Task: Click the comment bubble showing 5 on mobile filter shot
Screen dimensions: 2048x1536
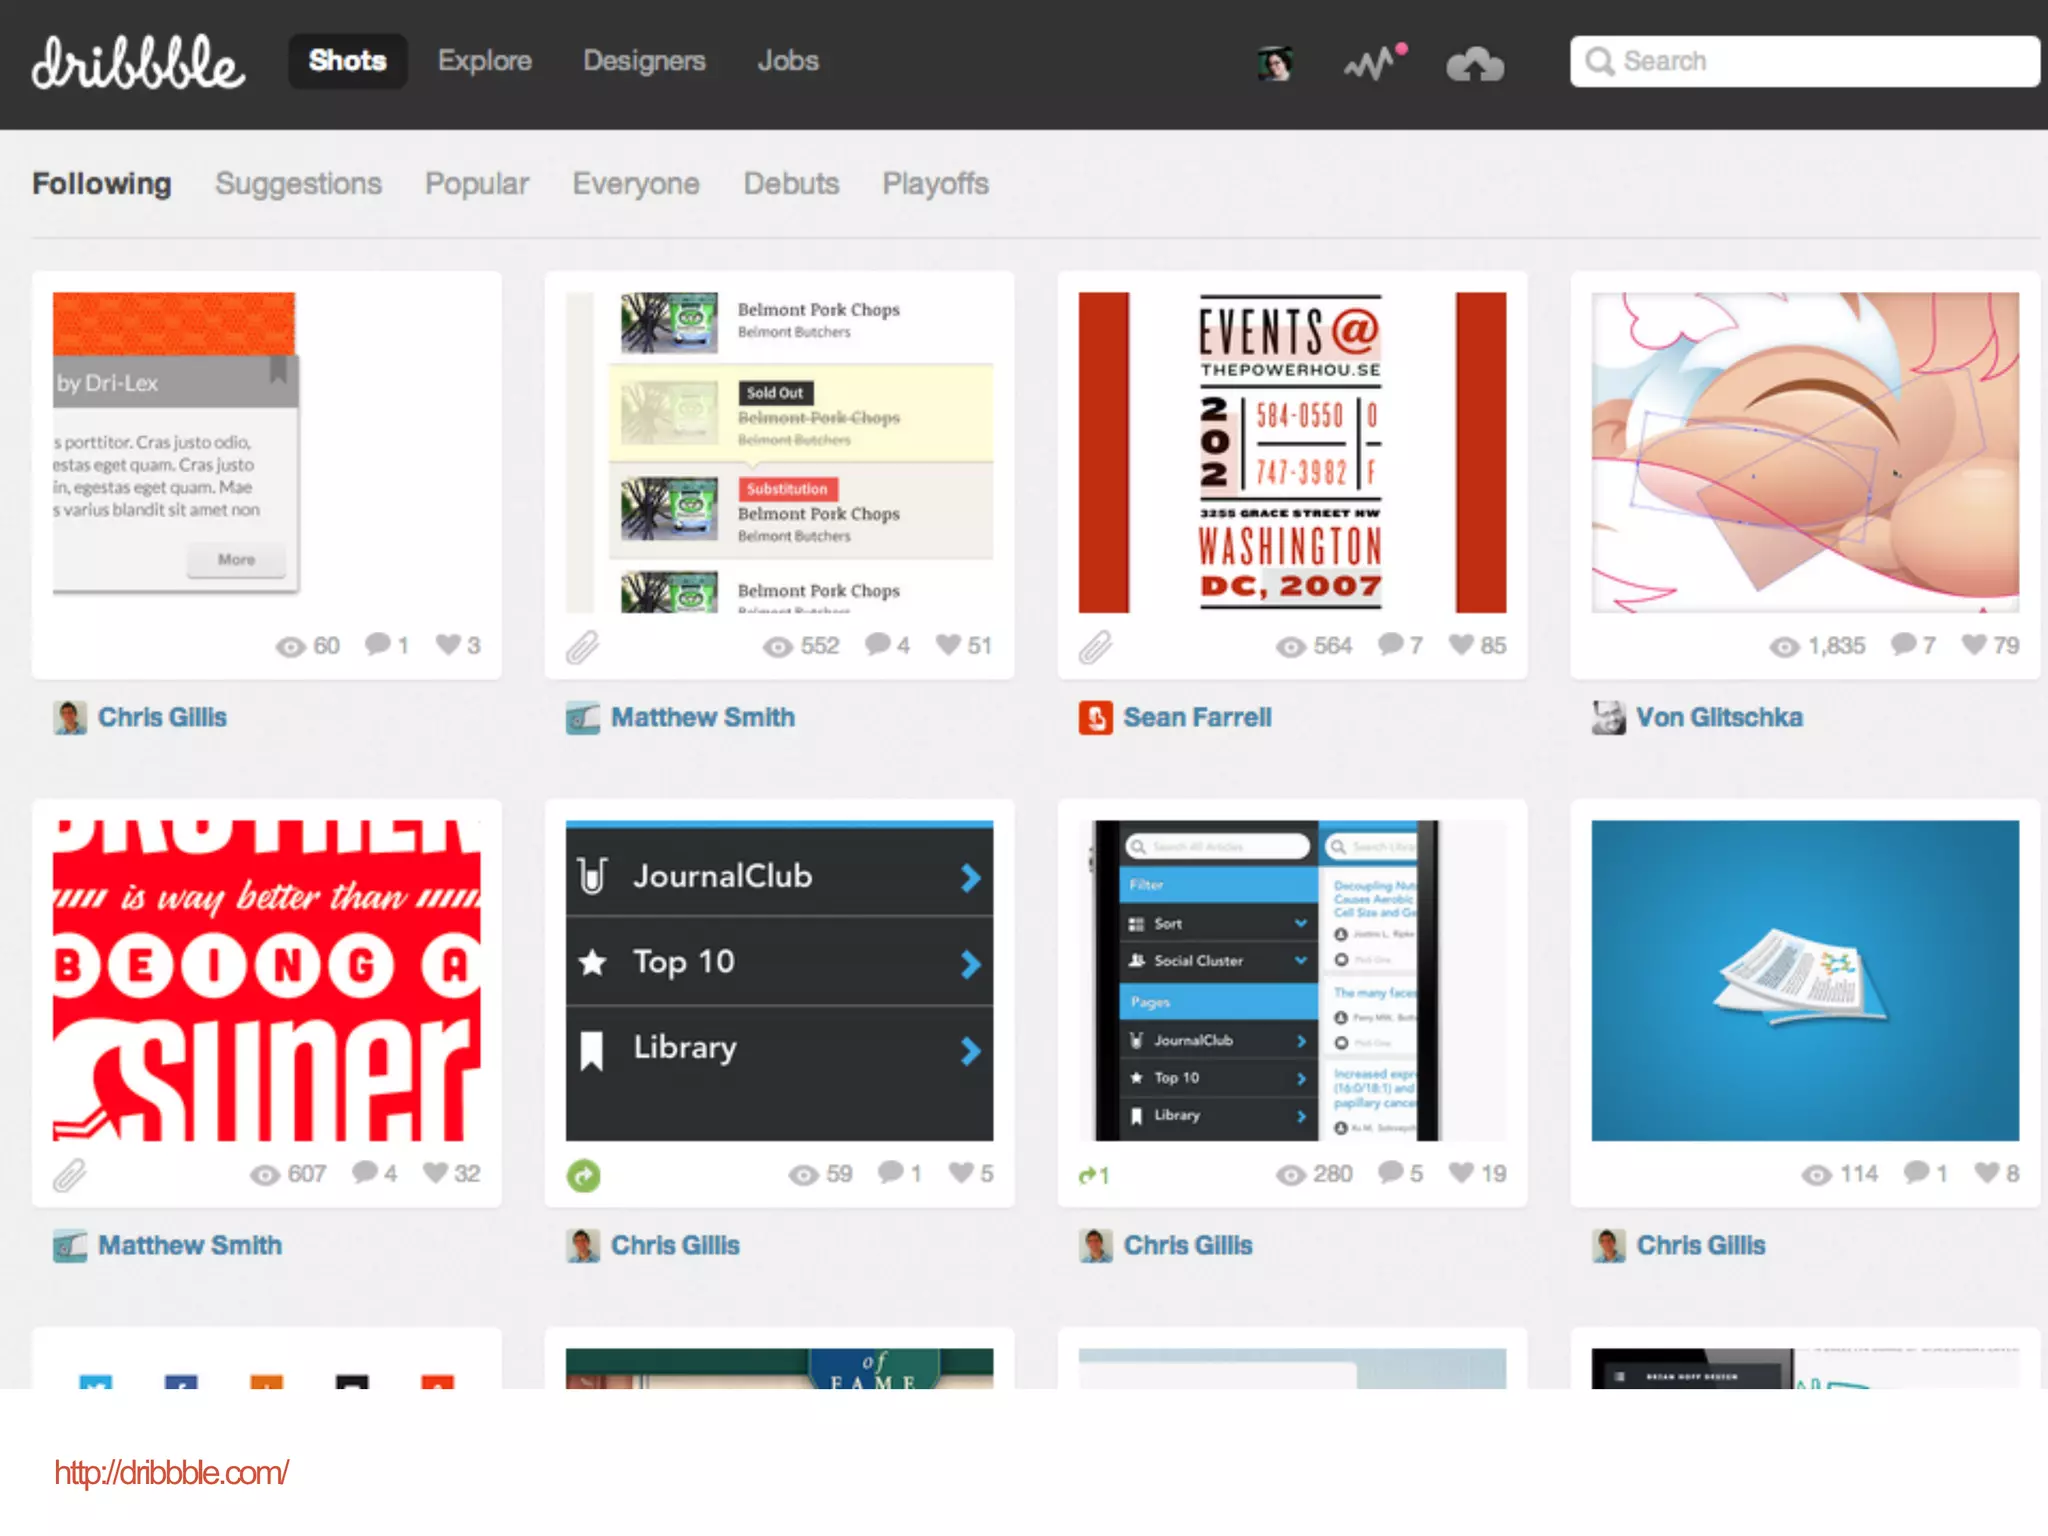Action: [x=1390, y=1172]
